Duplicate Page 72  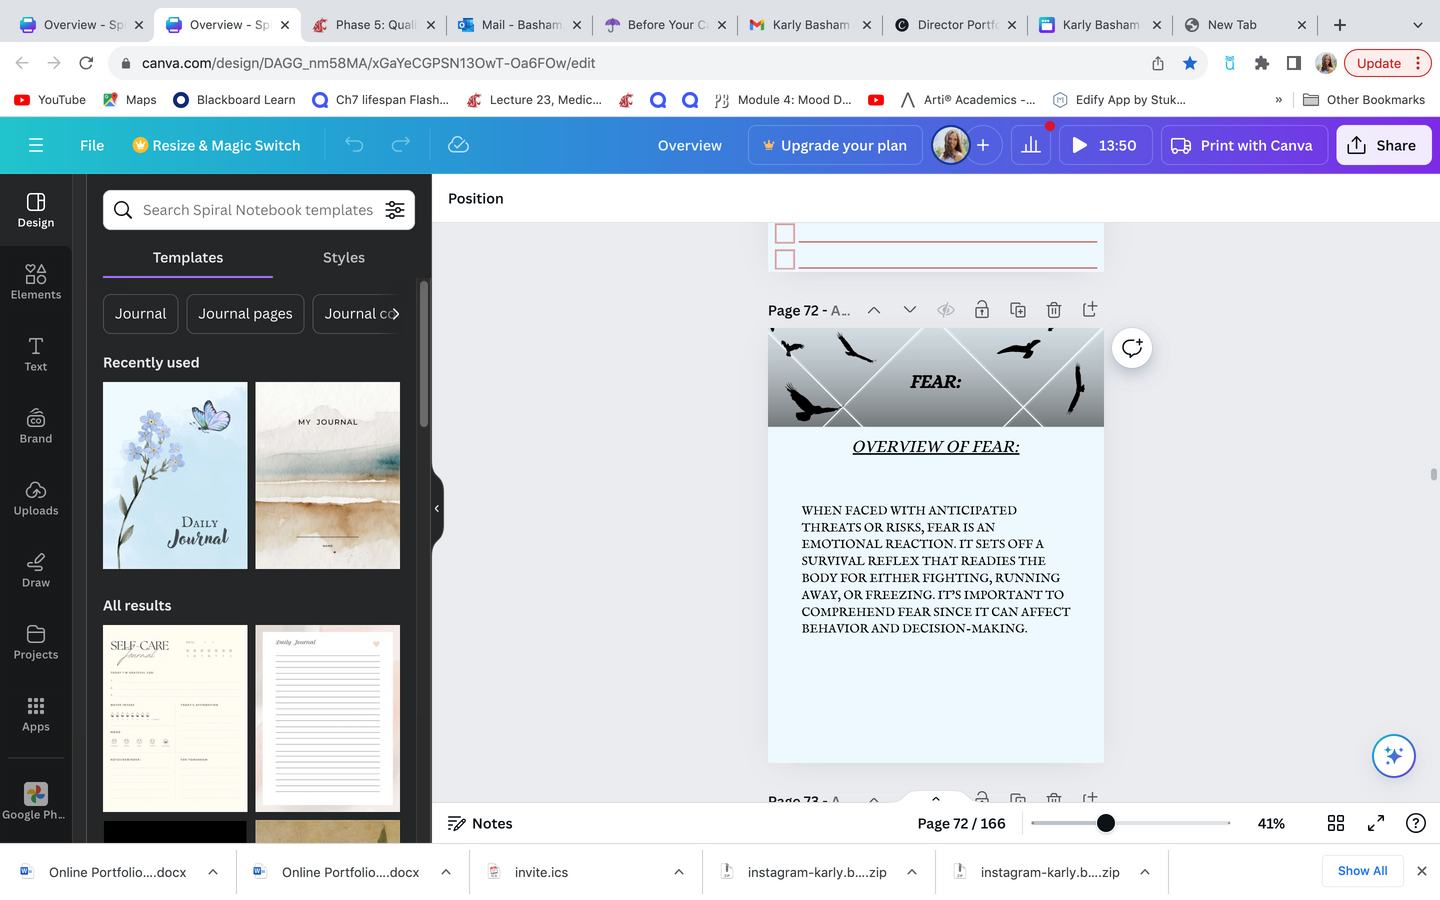coord(1017,310)
